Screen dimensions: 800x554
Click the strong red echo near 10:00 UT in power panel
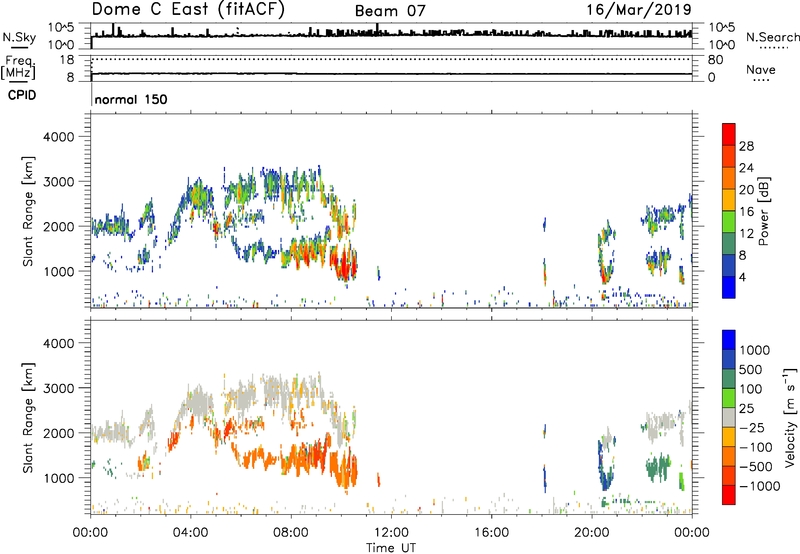[x=346, y=265]
